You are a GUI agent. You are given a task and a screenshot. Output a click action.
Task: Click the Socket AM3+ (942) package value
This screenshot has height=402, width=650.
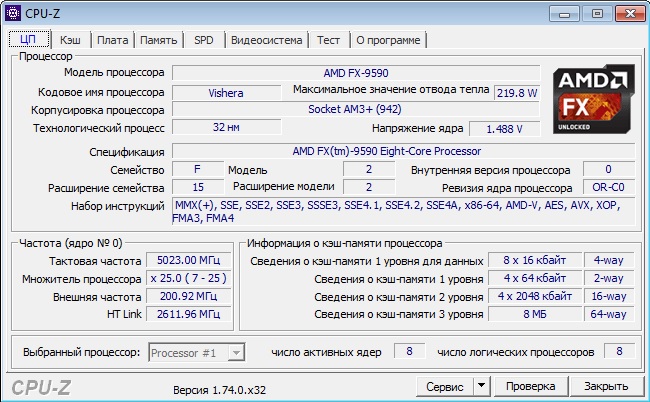pos(355,109)
